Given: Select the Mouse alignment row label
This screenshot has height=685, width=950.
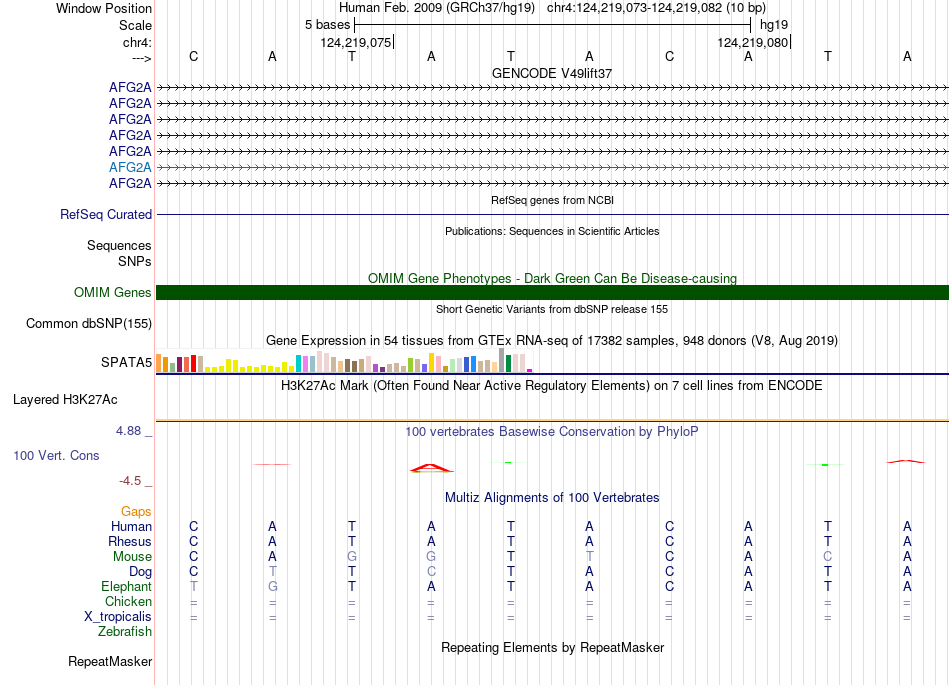Looking at the screenshot, I should tap(132, 557).
